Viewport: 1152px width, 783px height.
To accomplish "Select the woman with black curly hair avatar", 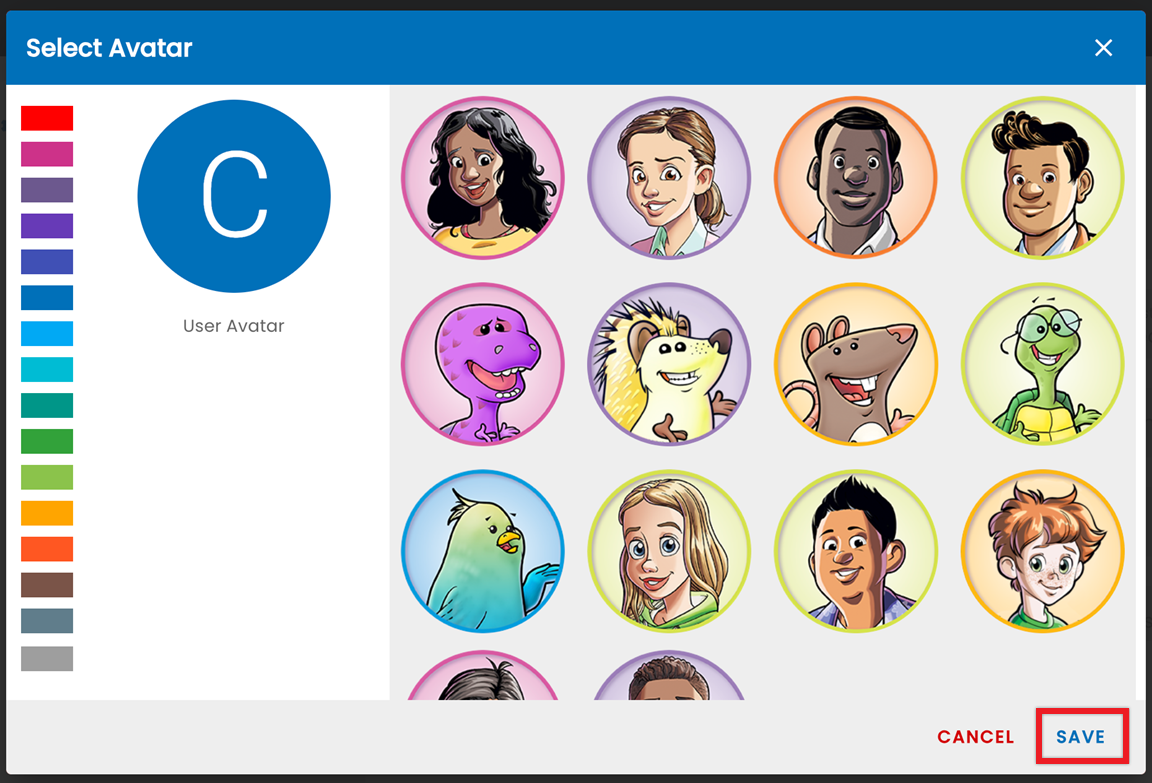I will point(483,178).
